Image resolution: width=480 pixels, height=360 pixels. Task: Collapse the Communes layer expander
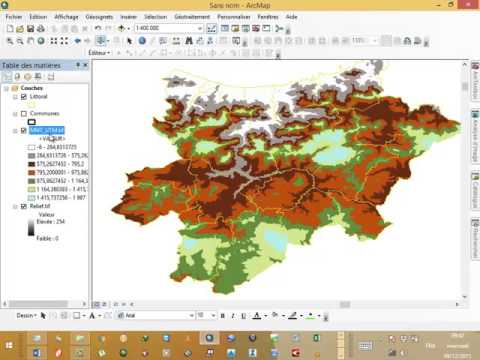click(15, 114)
